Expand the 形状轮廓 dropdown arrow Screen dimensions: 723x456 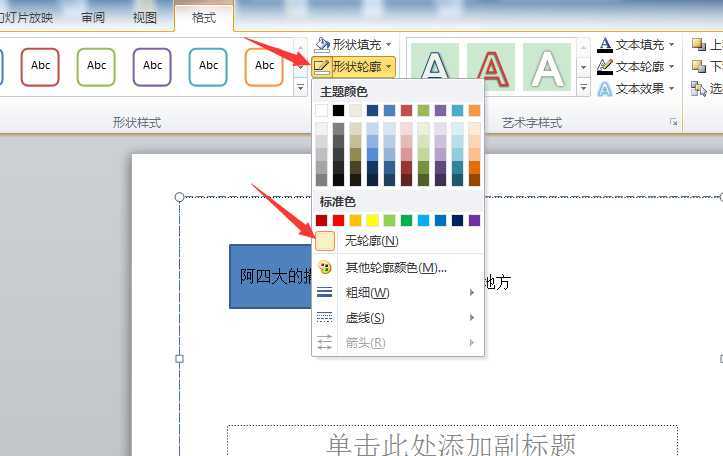[x=389, y=67]
